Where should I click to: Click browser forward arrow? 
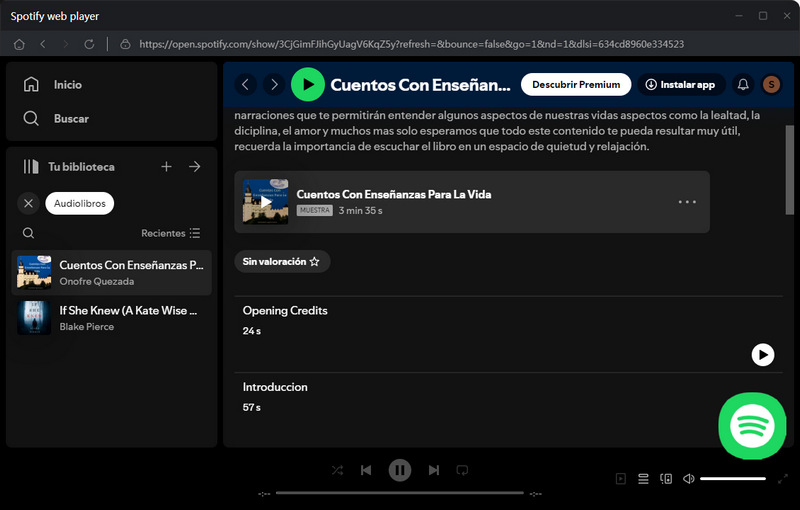click(66, 44)
